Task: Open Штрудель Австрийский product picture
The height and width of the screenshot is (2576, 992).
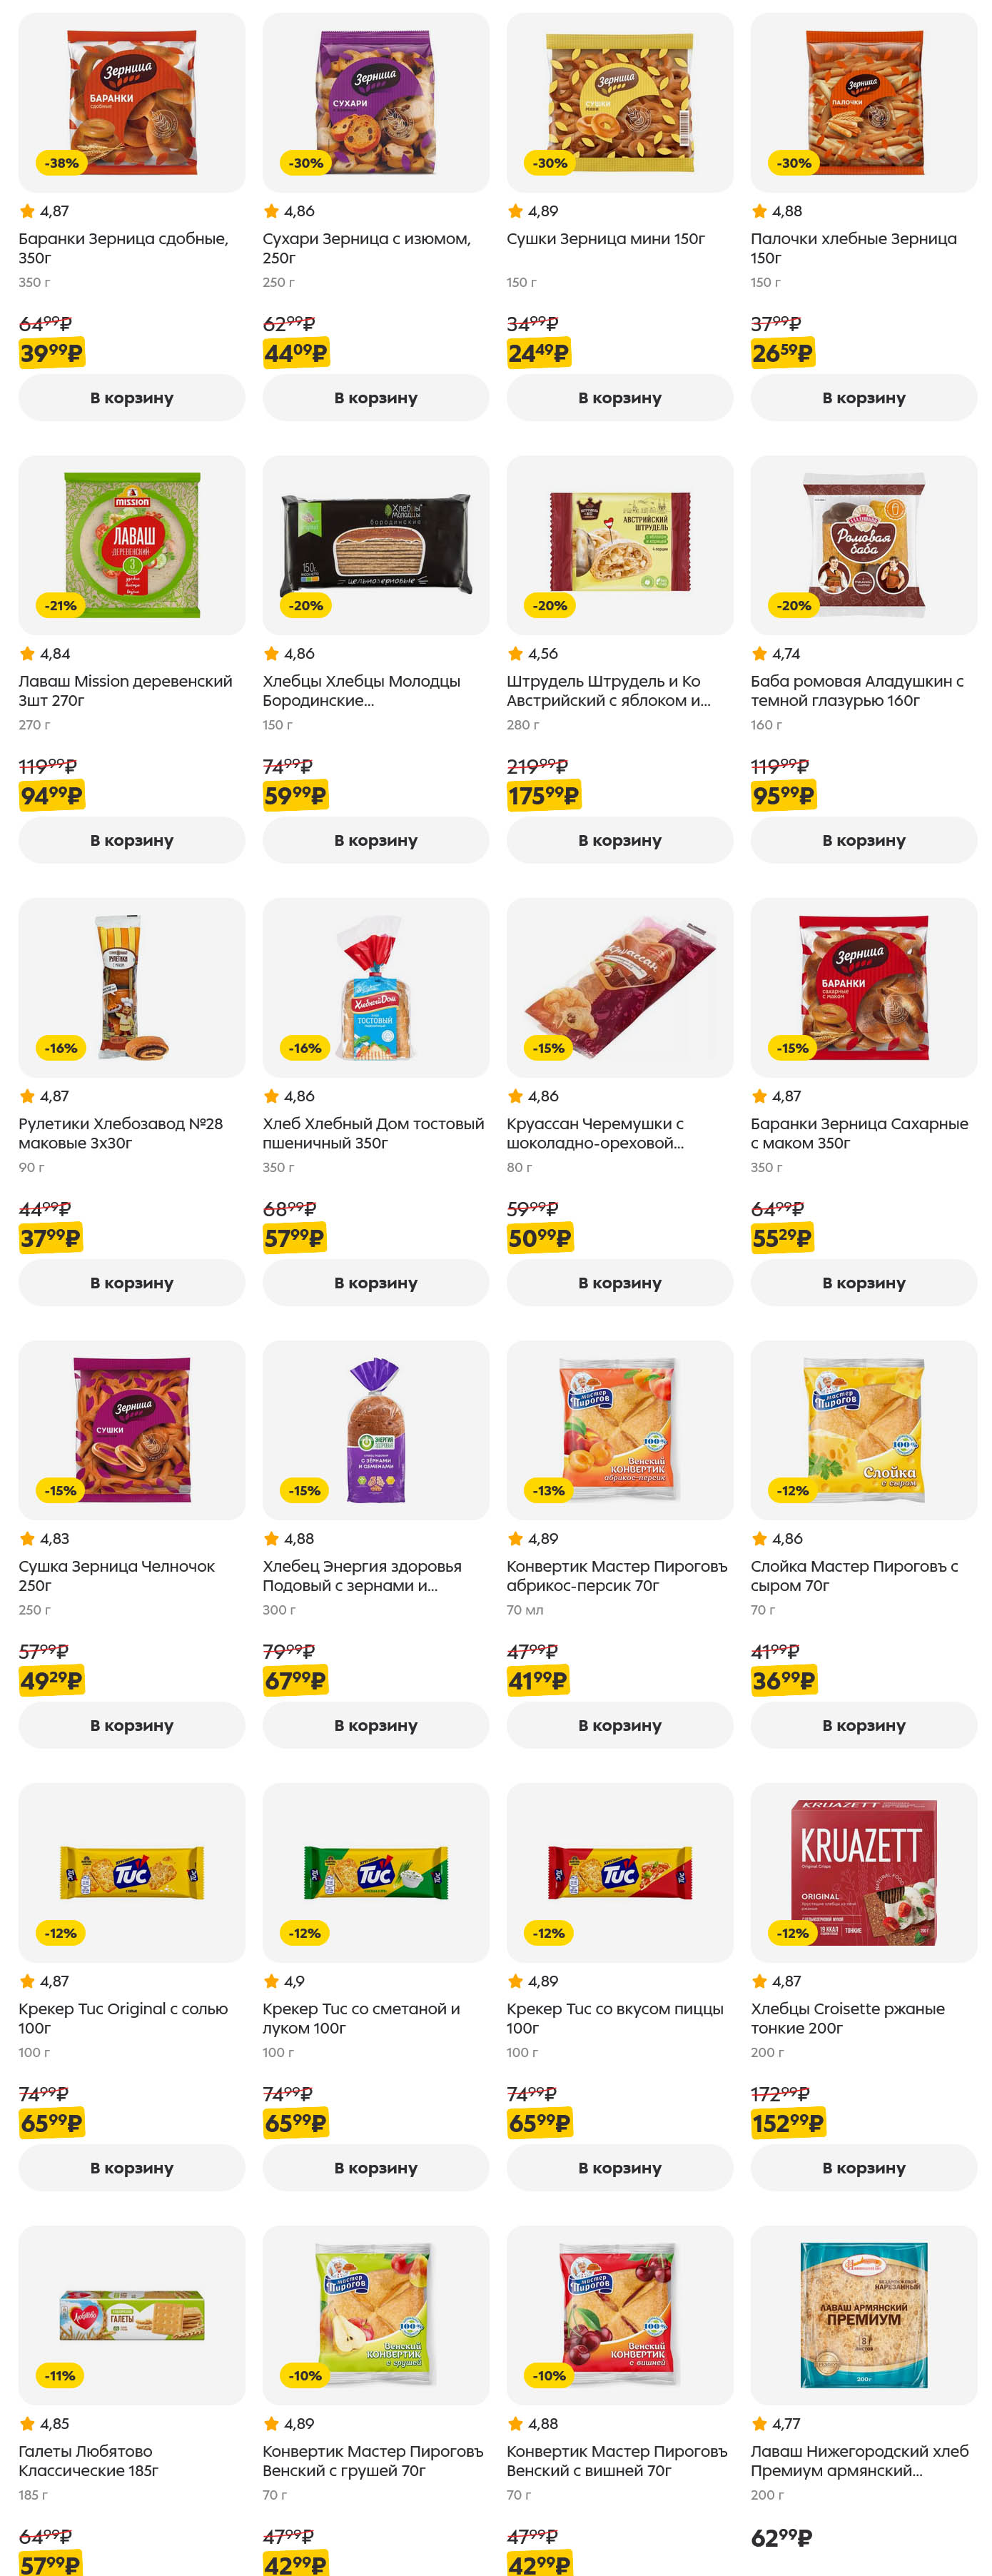Action: [619, 544]
